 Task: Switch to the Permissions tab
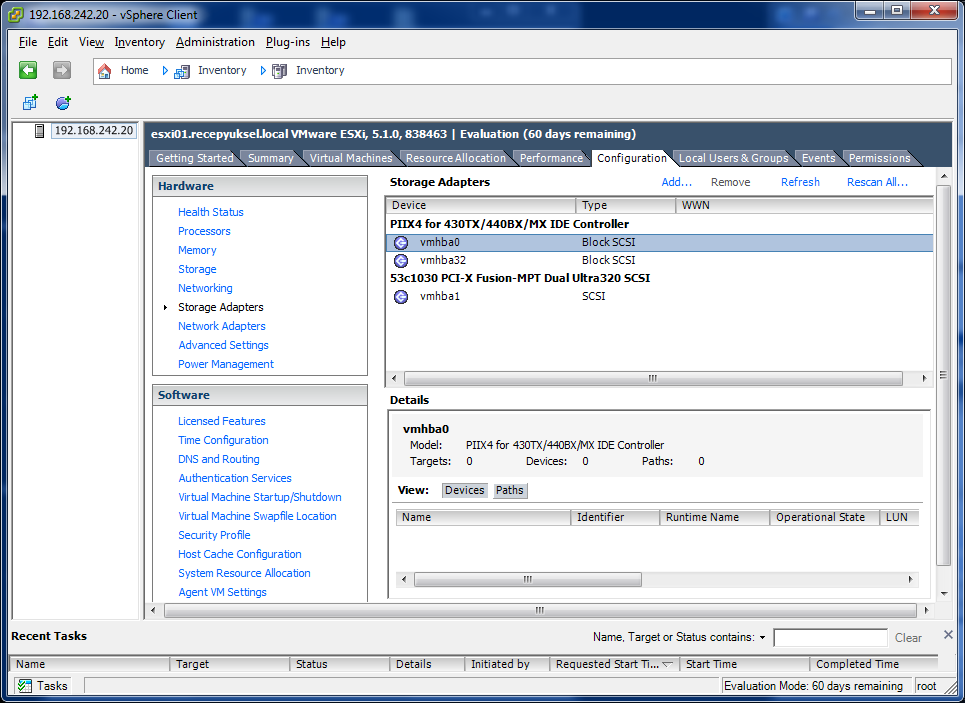pyautogui.click(x=879, y=158)
